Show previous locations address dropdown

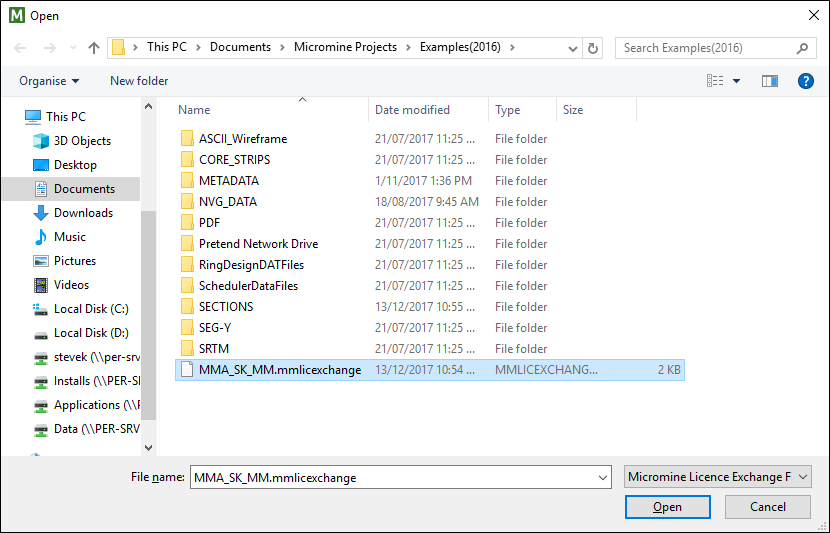[x=572, y=49]
